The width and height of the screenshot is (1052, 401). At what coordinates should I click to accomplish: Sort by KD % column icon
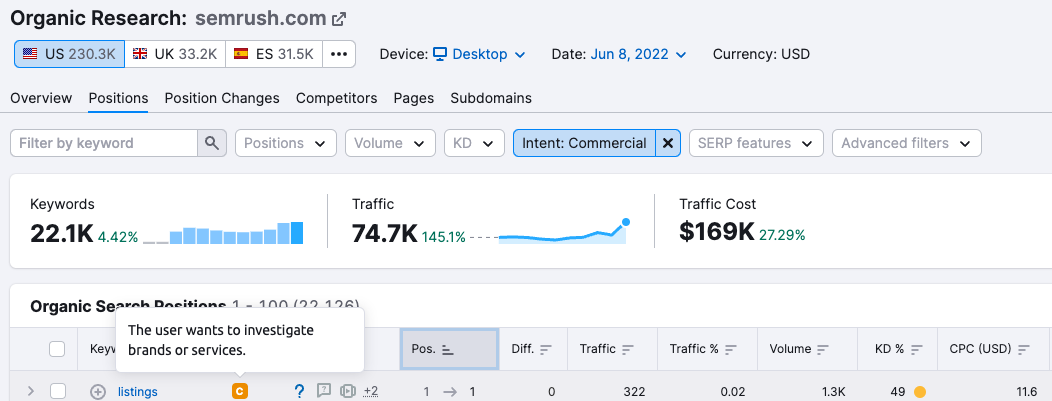click(916, 349)
